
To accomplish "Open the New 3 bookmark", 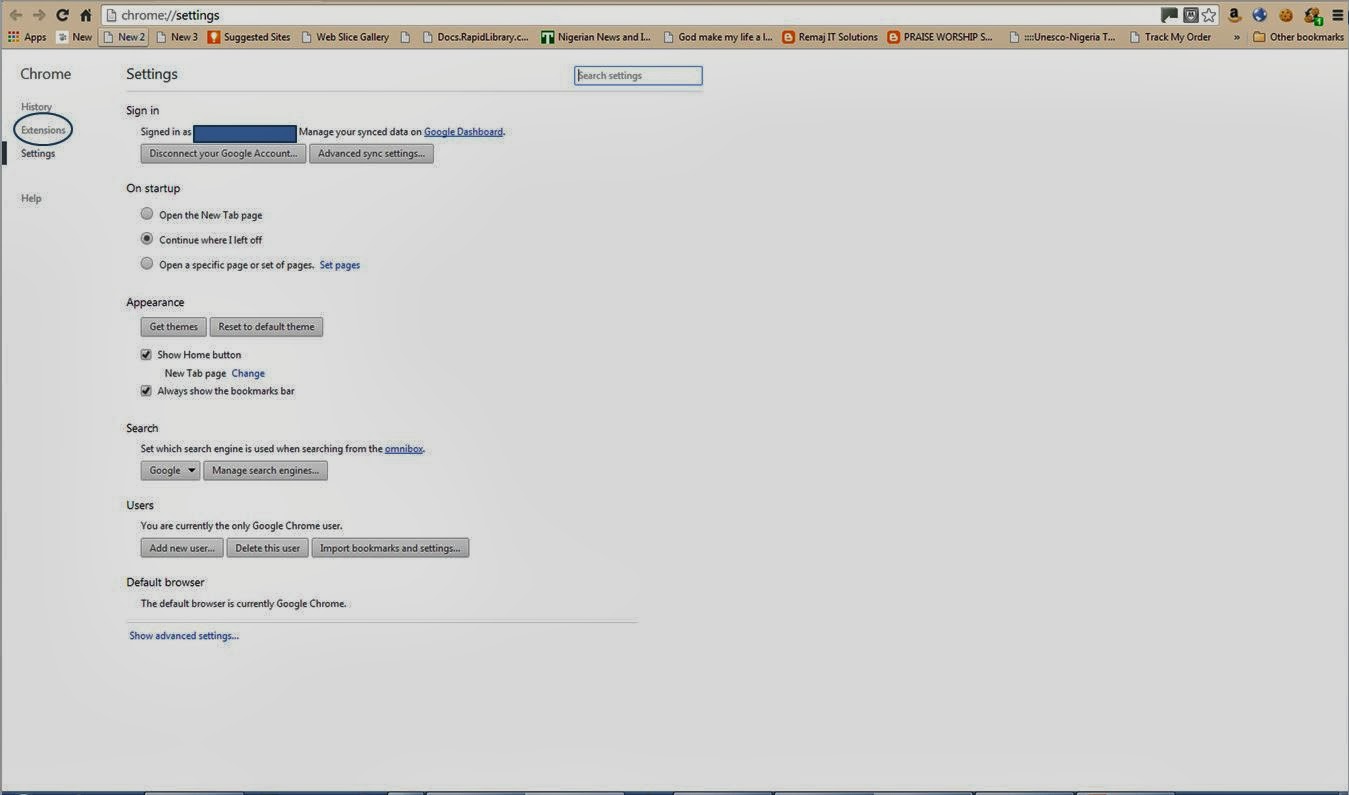I will (176, 37).
